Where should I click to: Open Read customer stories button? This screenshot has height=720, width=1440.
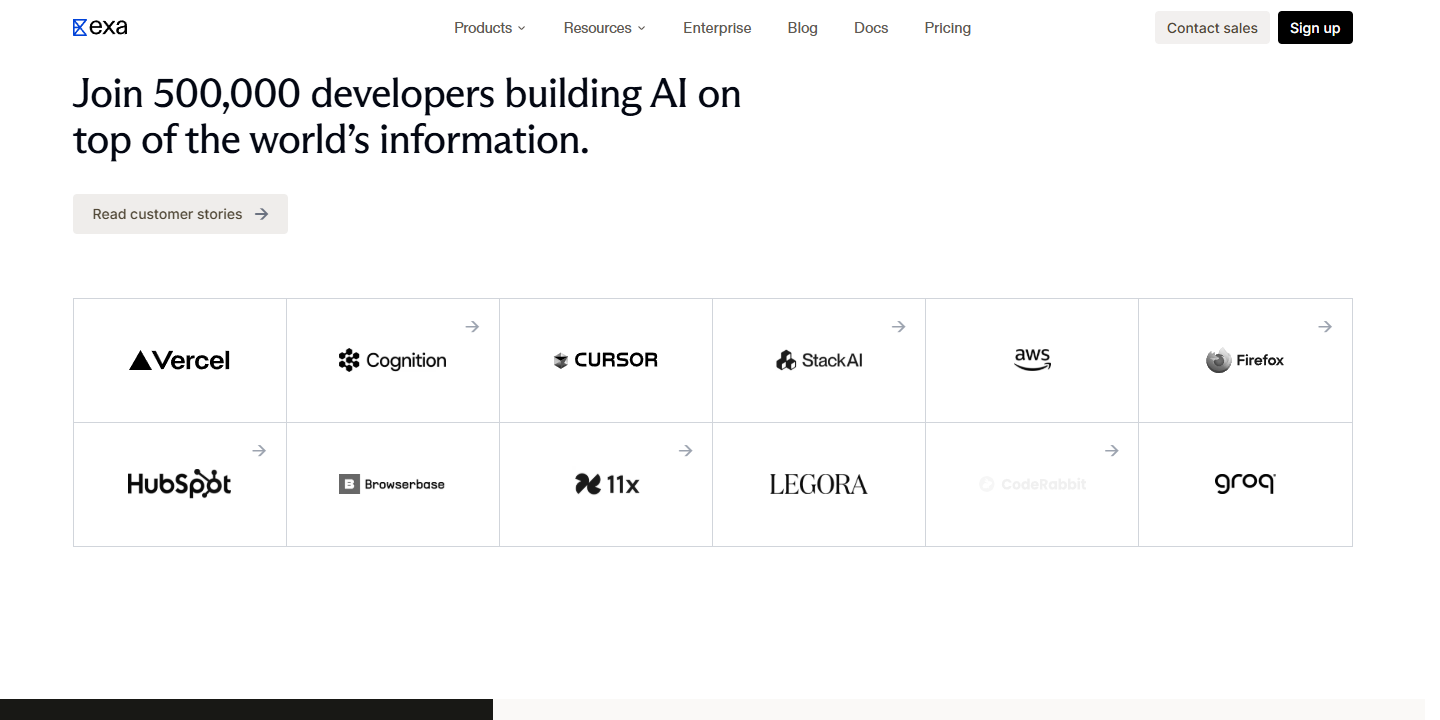click(x=180, y=214)
